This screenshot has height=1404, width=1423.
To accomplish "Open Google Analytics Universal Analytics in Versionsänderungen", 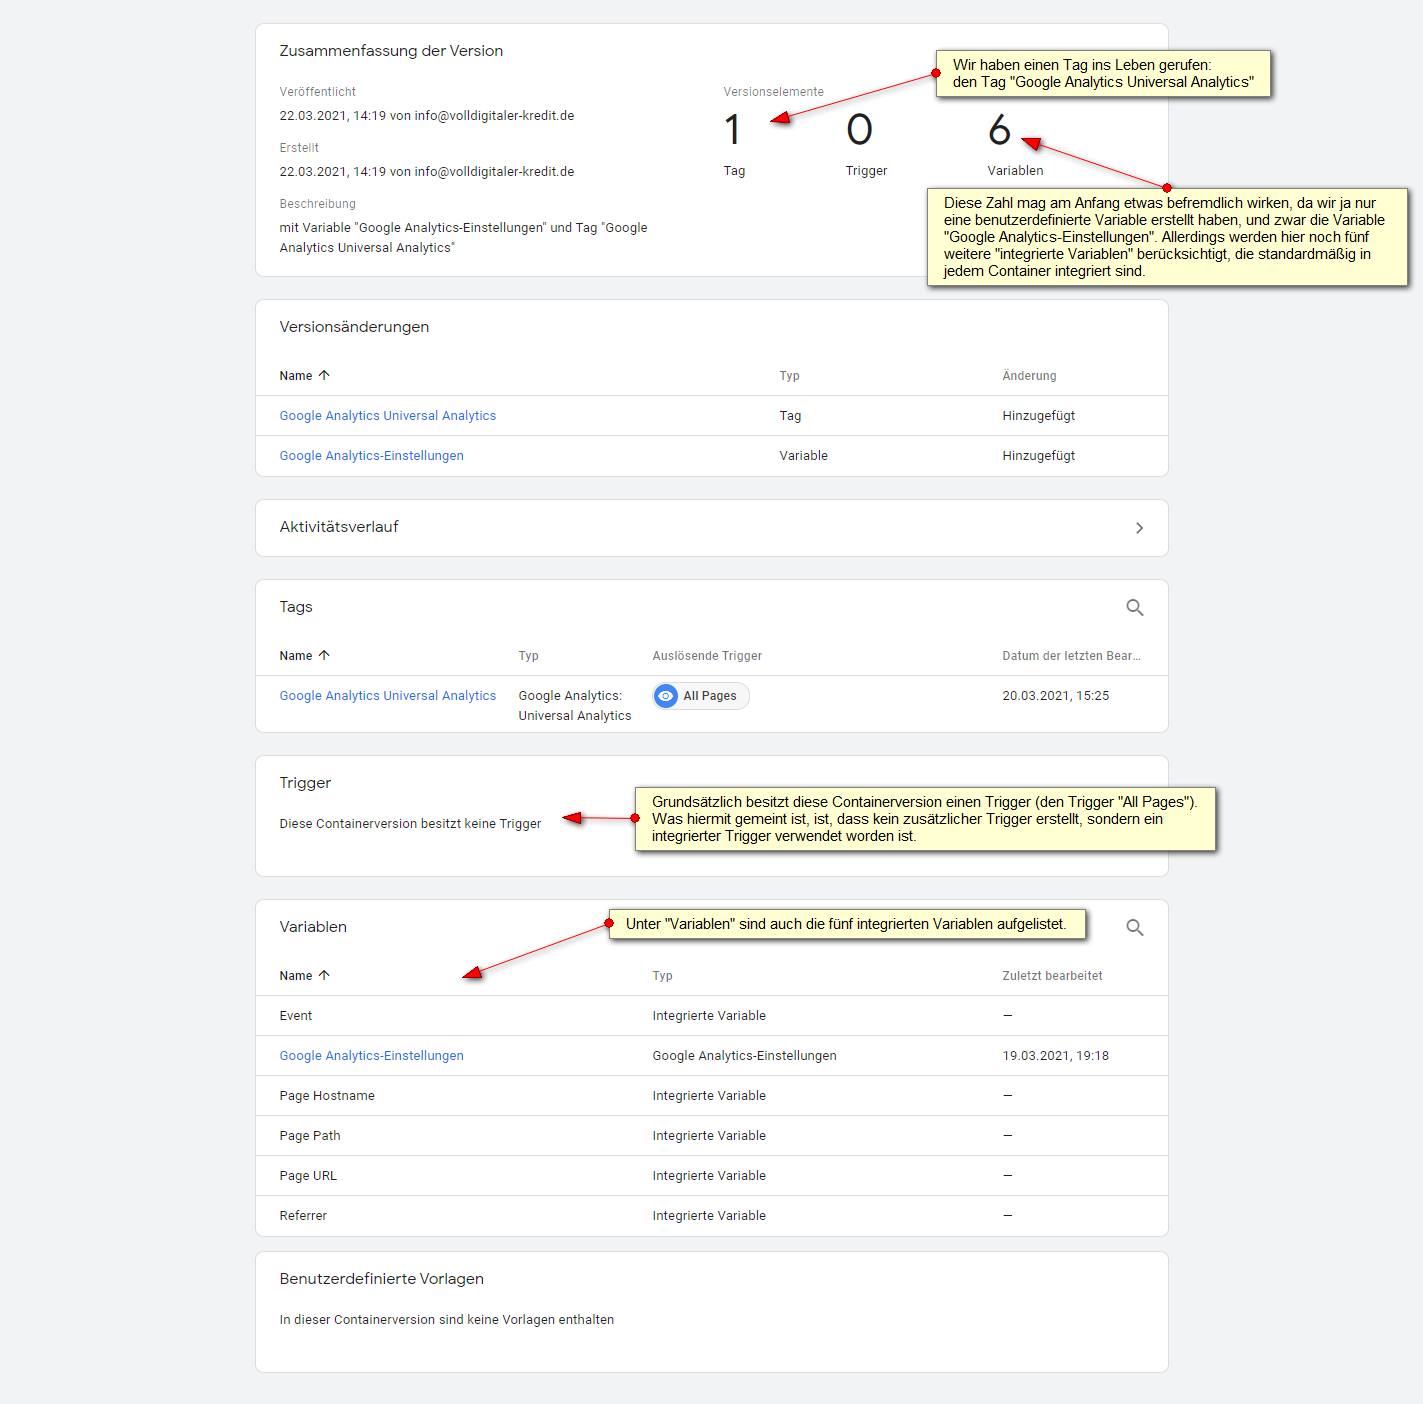I will [388, 416].
